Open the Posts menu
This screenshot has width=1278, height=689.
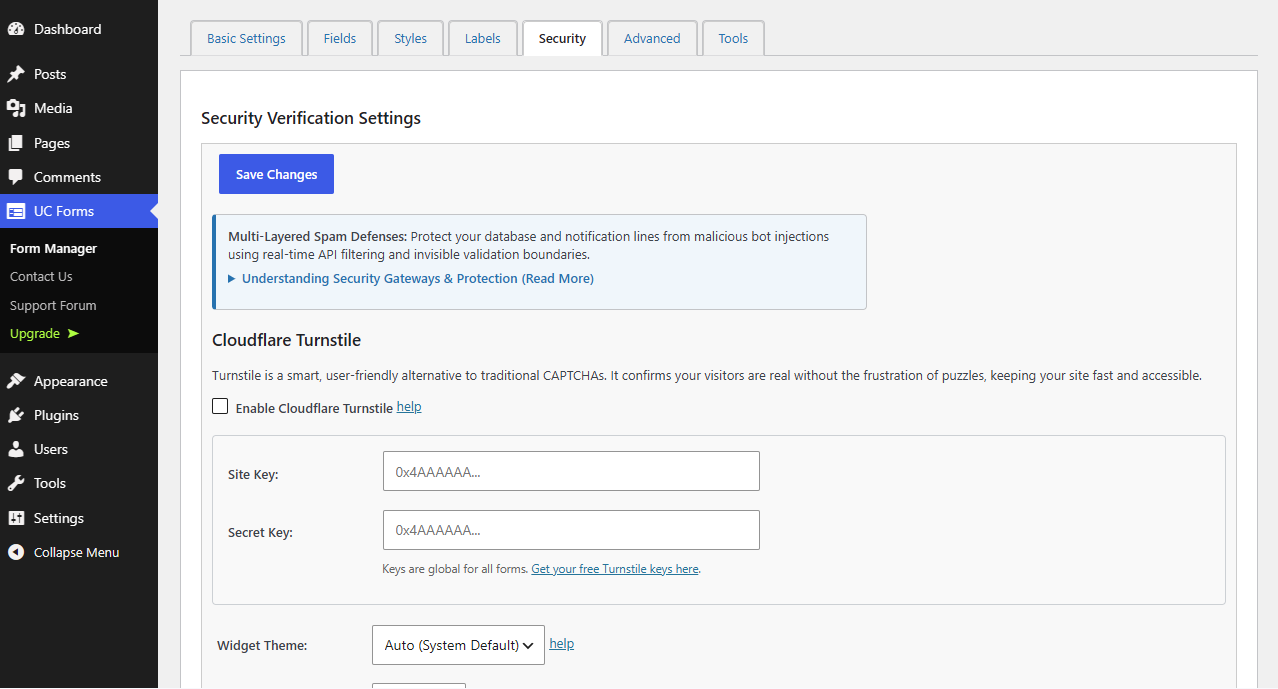(79, 74)
